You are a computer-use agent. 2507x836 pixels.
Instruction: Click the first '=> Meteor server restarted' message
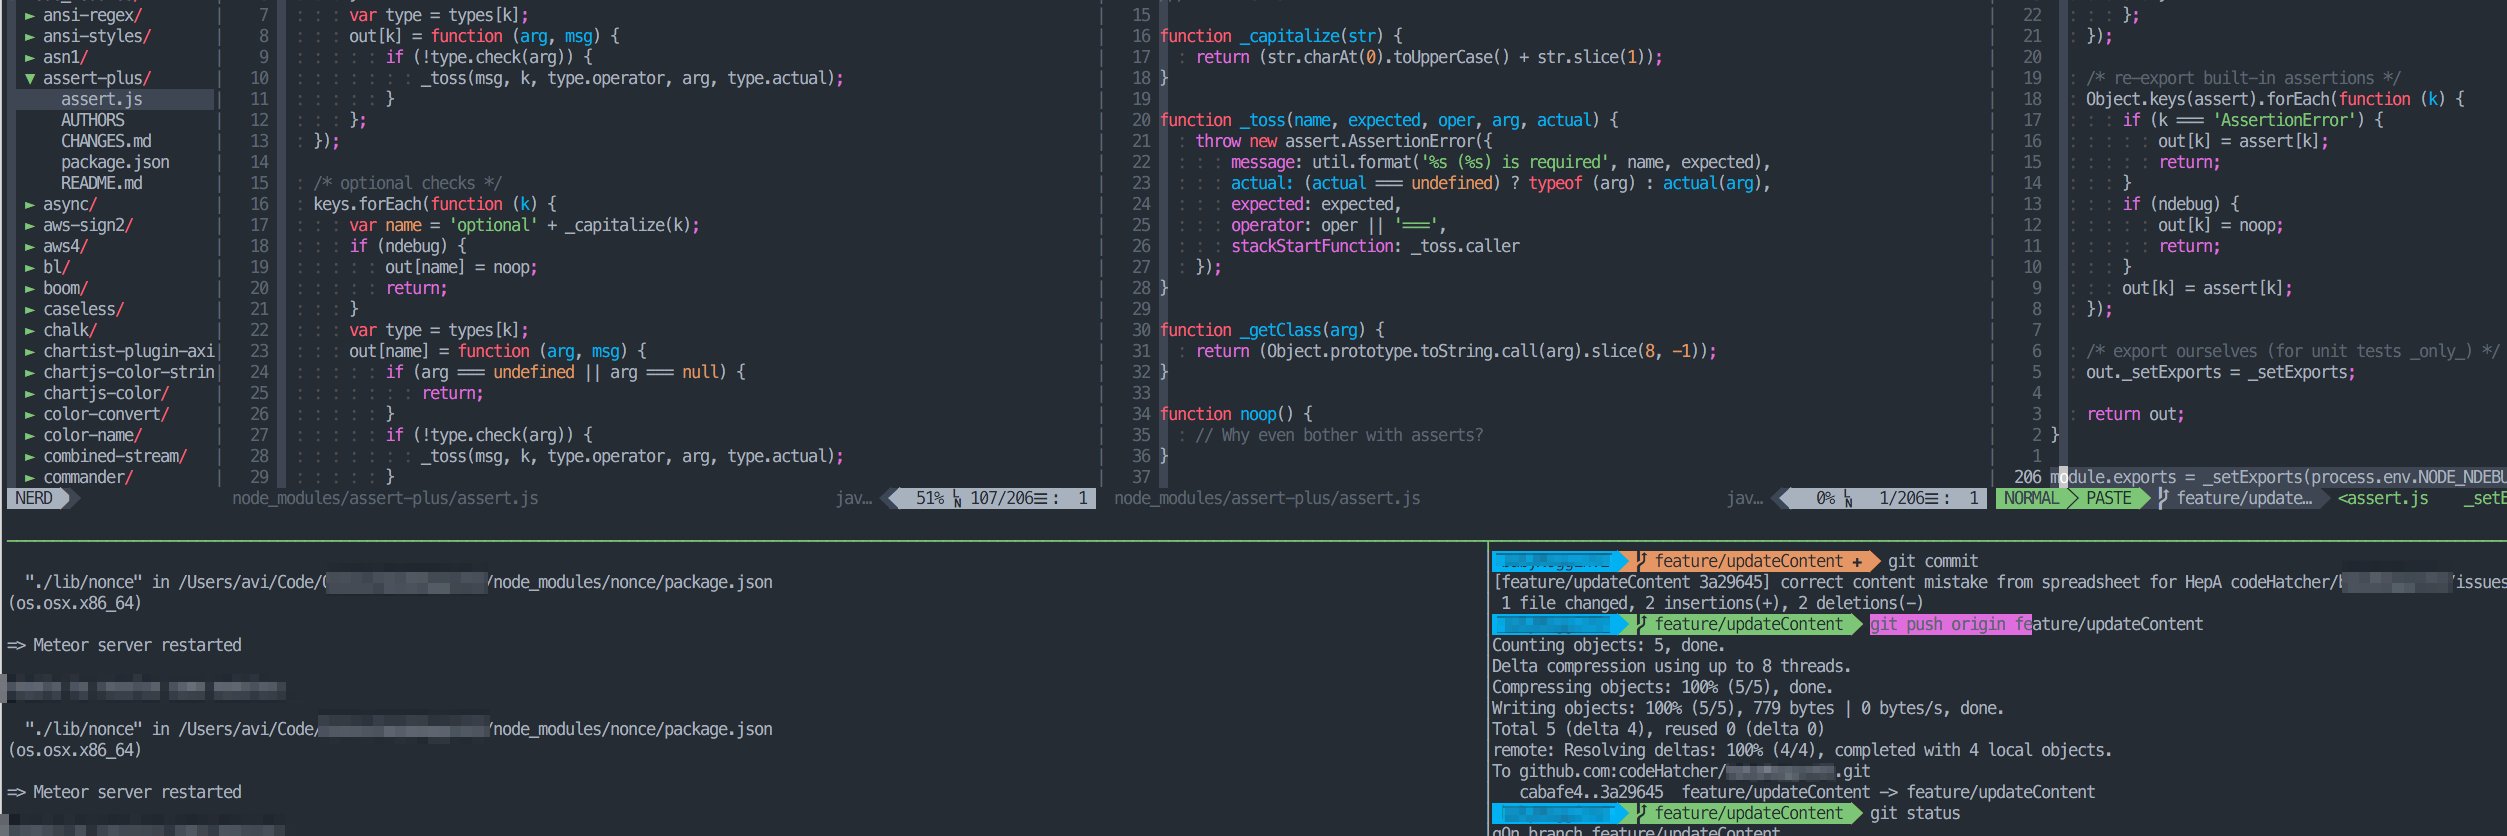tap(124, 646)
